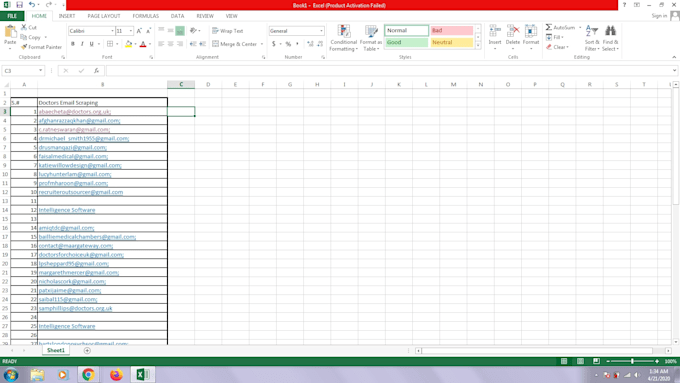The width and height of the screenshot is (680, 383).
Task: Switch to the INSERT tab
Action: coord(67,16)
